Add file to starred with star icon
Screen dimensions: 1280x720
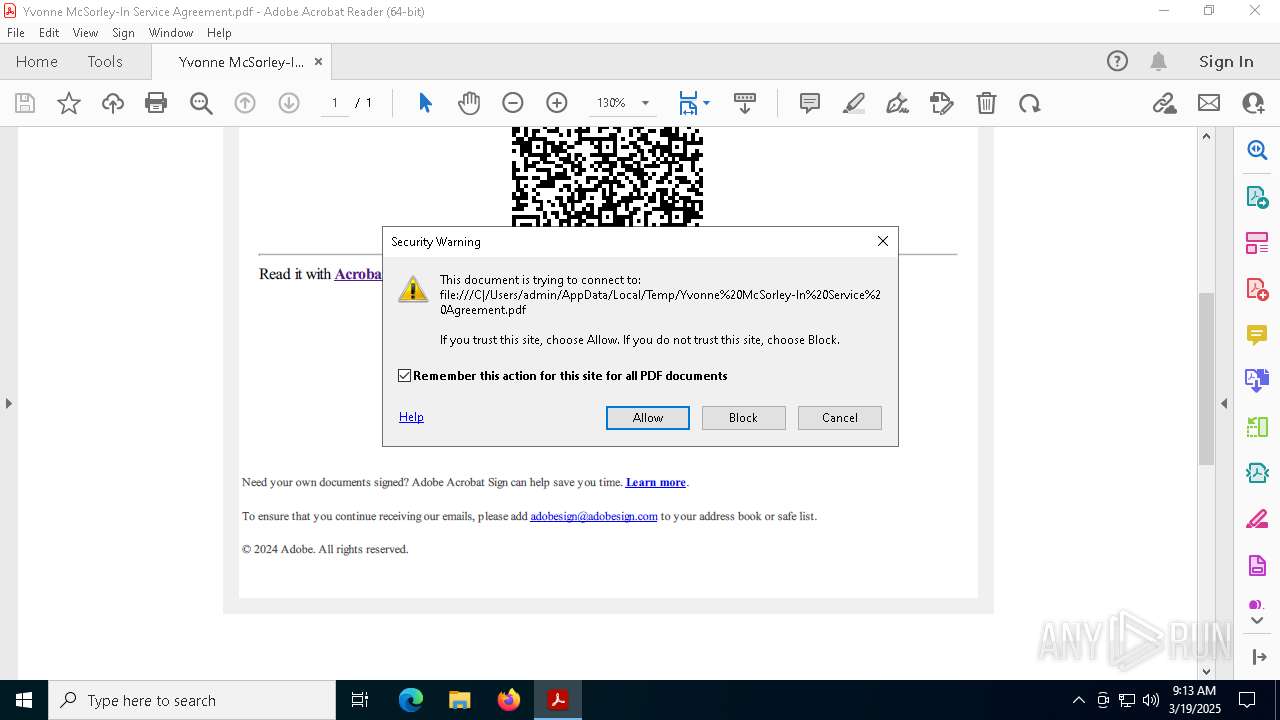click(69, 103)
